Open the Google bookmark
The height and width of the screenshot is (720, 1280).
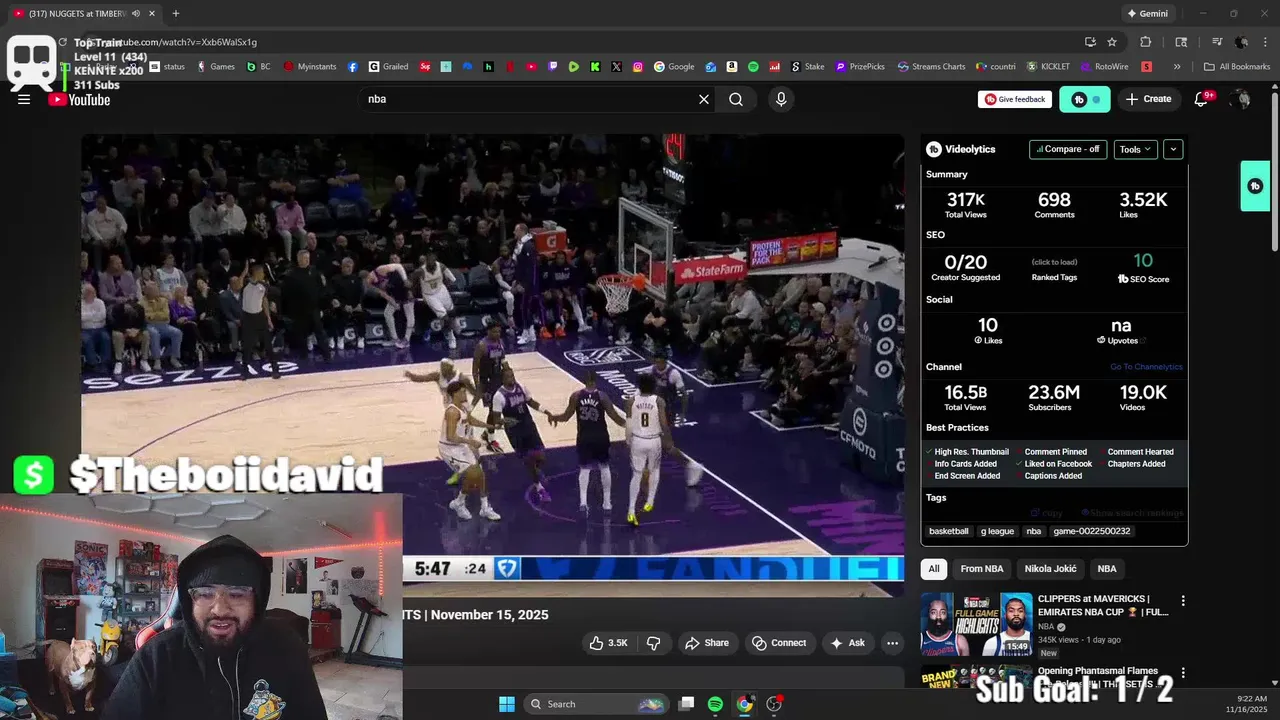tap(675, 67)
